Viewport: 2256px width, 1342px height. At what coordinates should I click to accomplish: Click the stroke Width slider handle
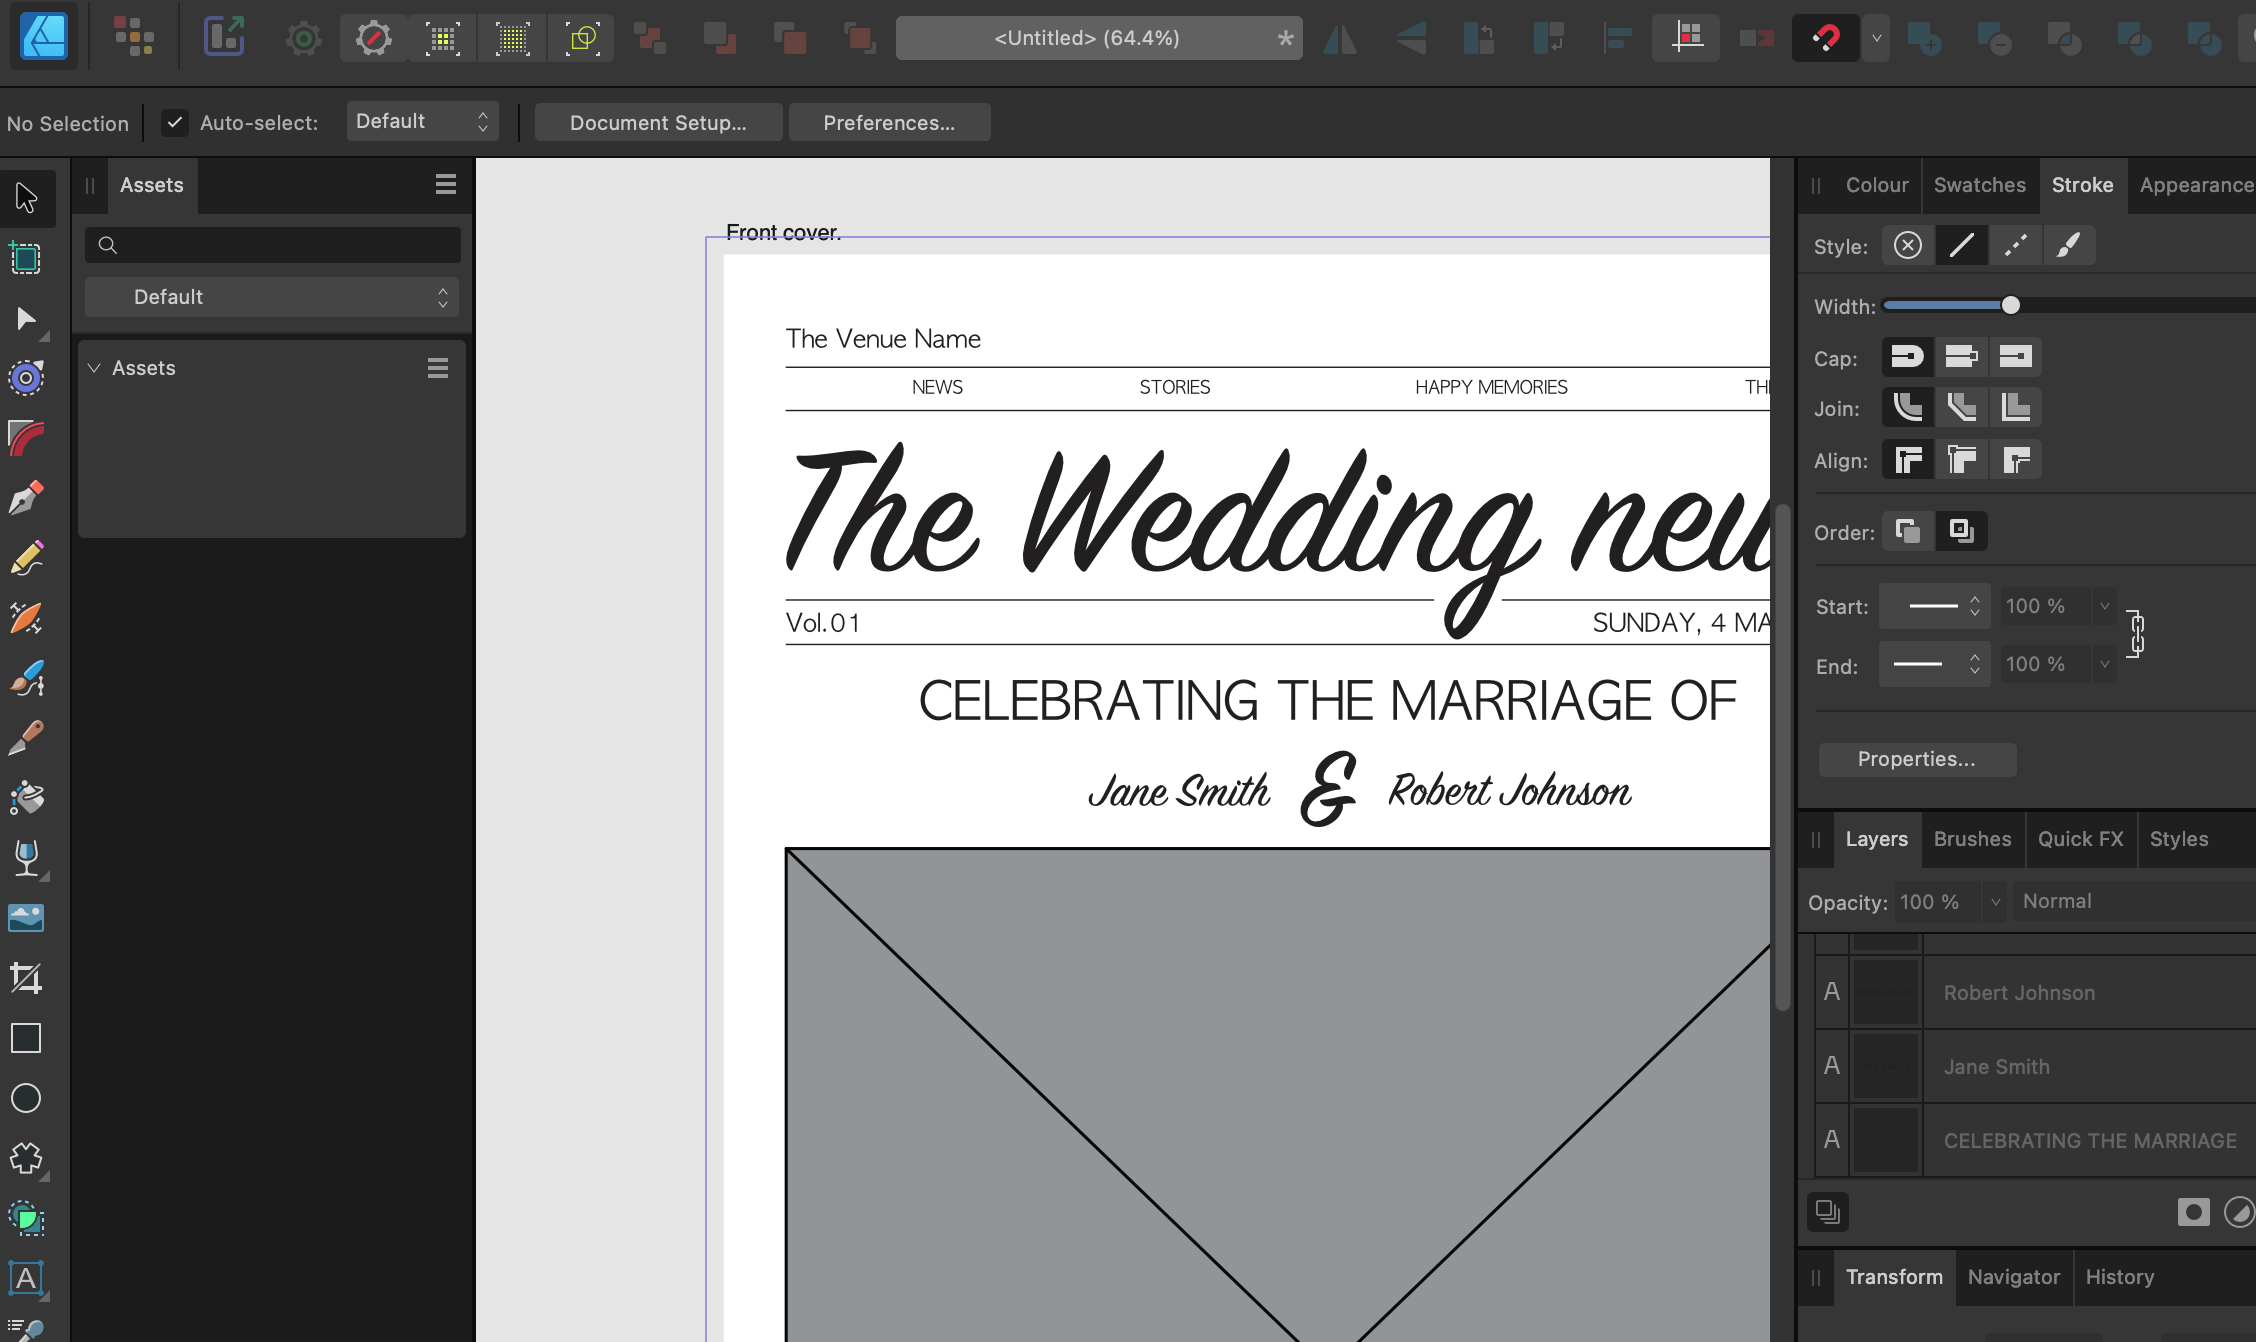point(2010,305)
